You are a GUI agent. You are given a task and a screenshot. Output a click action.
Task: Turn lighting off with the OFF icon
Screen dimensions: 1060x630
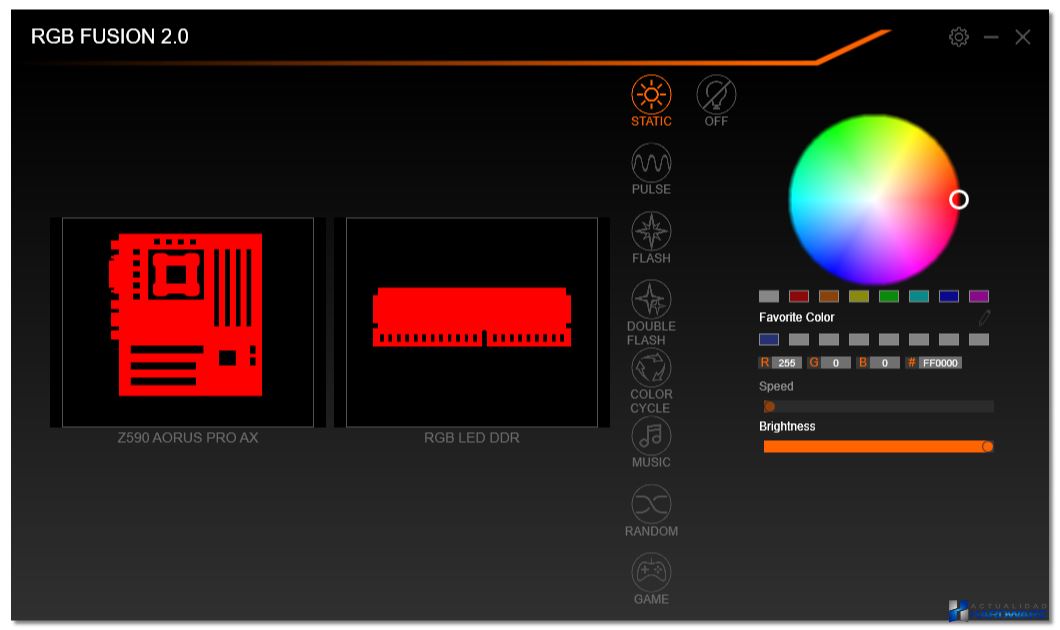click(x=716, y=95)
